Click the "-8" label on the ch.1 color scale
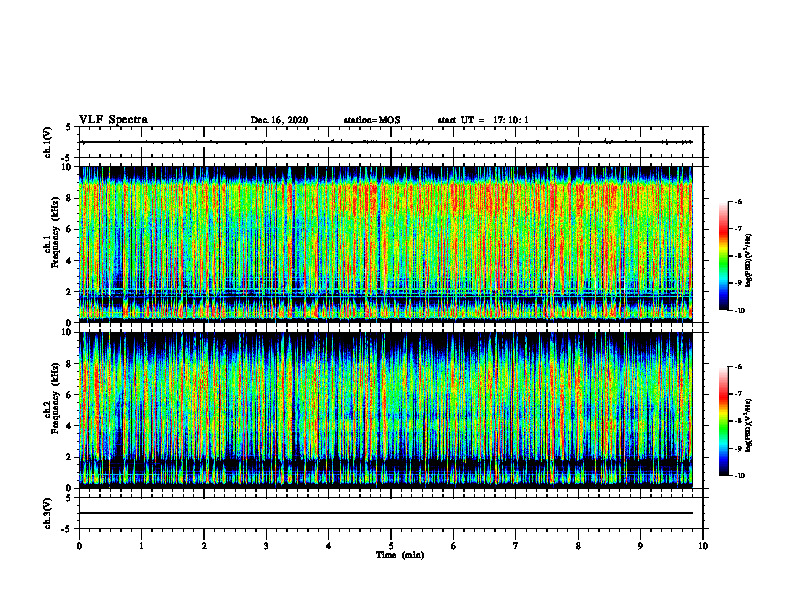Image resolution: width=792 pixels, height=612 pixels. coord(738,256)
